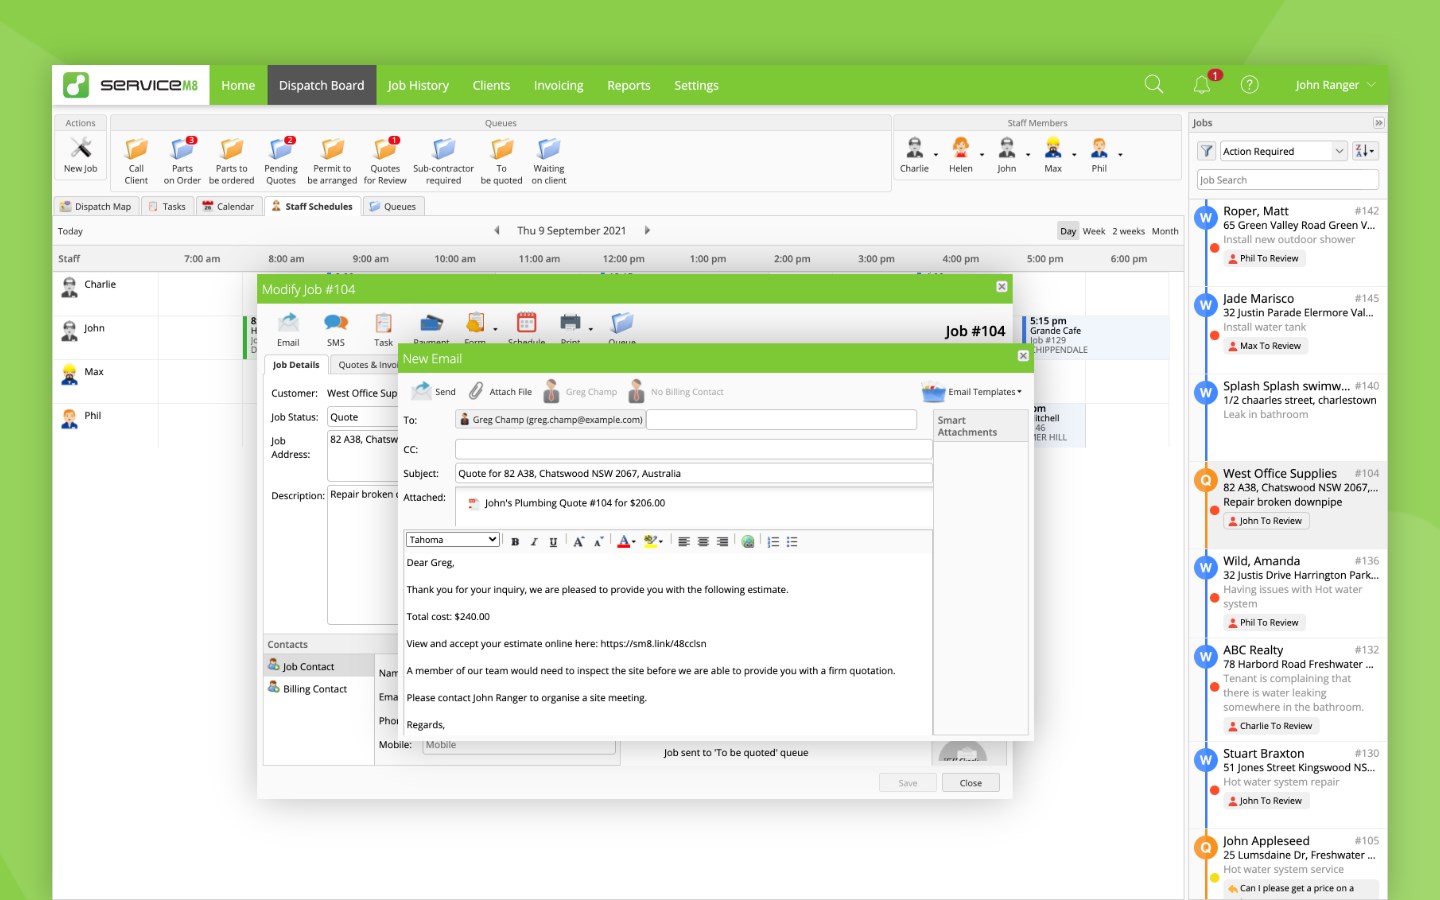This screenshot has height=900, width=1440.
Task: Open the Parts on Order queue
Action: [x=182, y=149]
